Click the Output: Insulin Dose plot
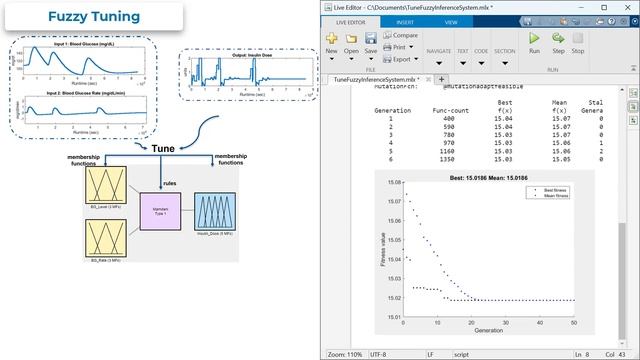 (252, 71)
